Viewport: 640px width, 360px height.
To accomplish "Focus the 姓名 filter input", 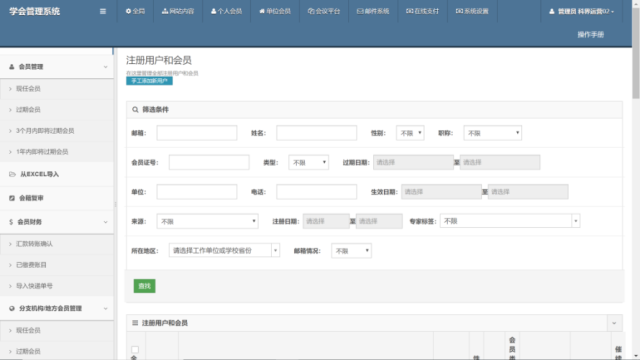I will (316, 133).
